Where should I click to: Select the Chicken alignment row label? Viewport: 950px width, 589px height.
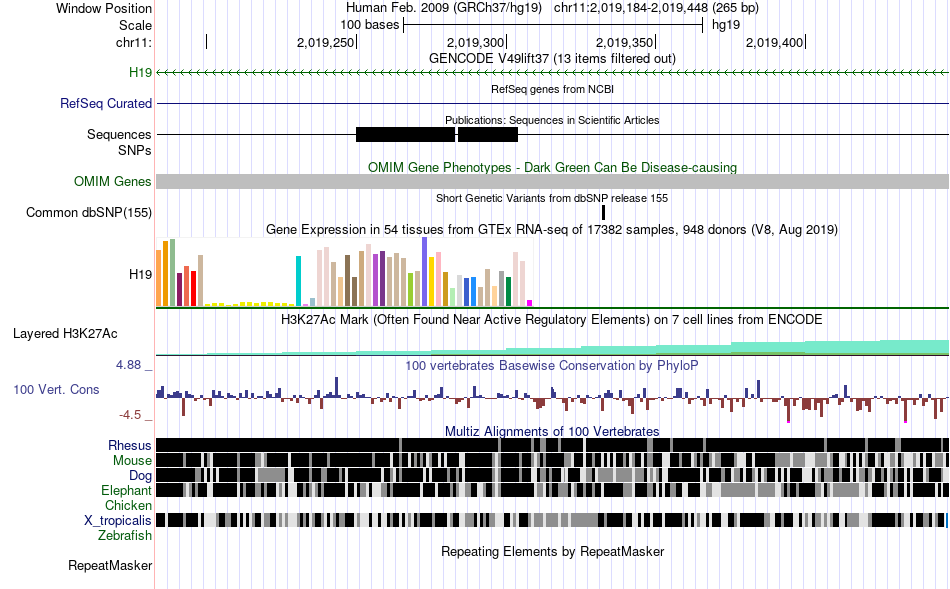(x=128, y=505)
